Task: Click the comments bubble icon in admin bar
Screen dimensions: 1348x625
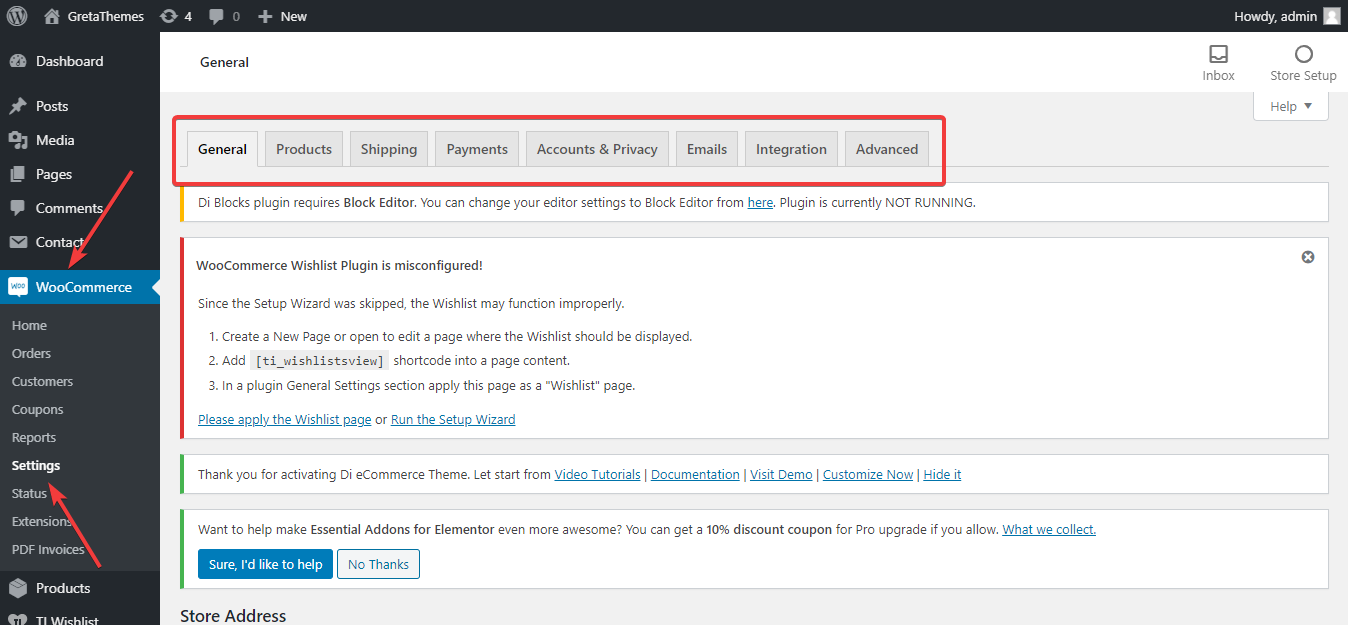Action: [x=215, y=16]
